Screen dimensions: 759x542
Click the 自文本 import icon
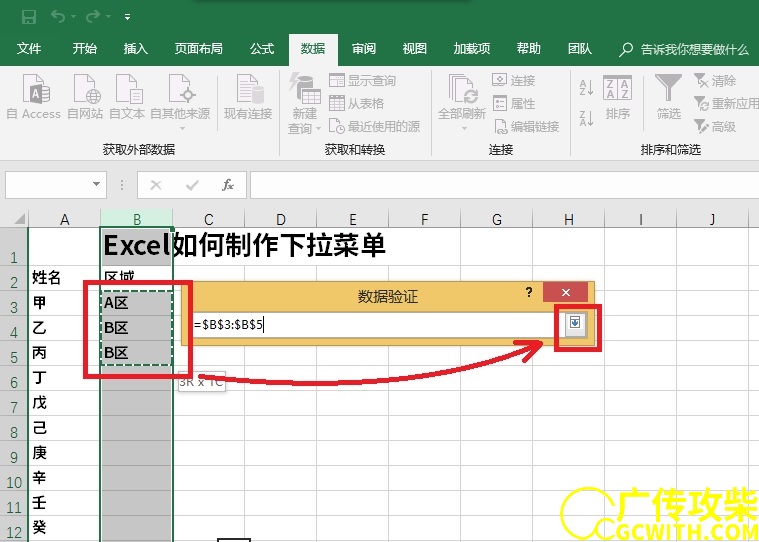pos(127,97)
